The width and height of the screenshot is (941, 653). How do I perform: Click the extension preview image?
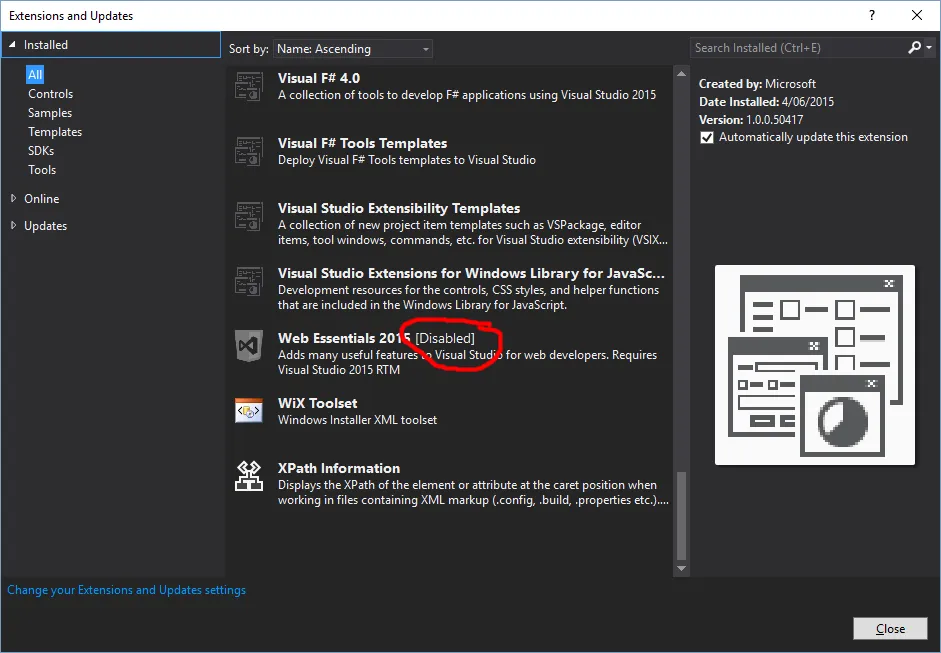(x=814, y=364)
